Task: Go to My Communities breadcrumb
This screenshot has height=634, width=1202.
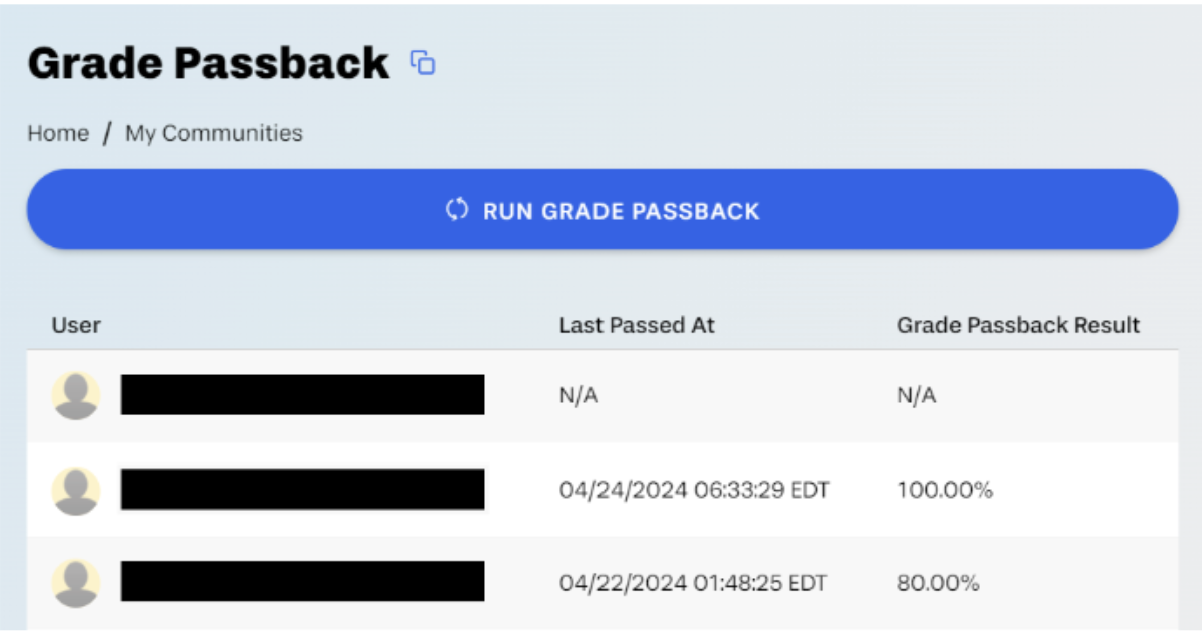Action: click(213, 133)
